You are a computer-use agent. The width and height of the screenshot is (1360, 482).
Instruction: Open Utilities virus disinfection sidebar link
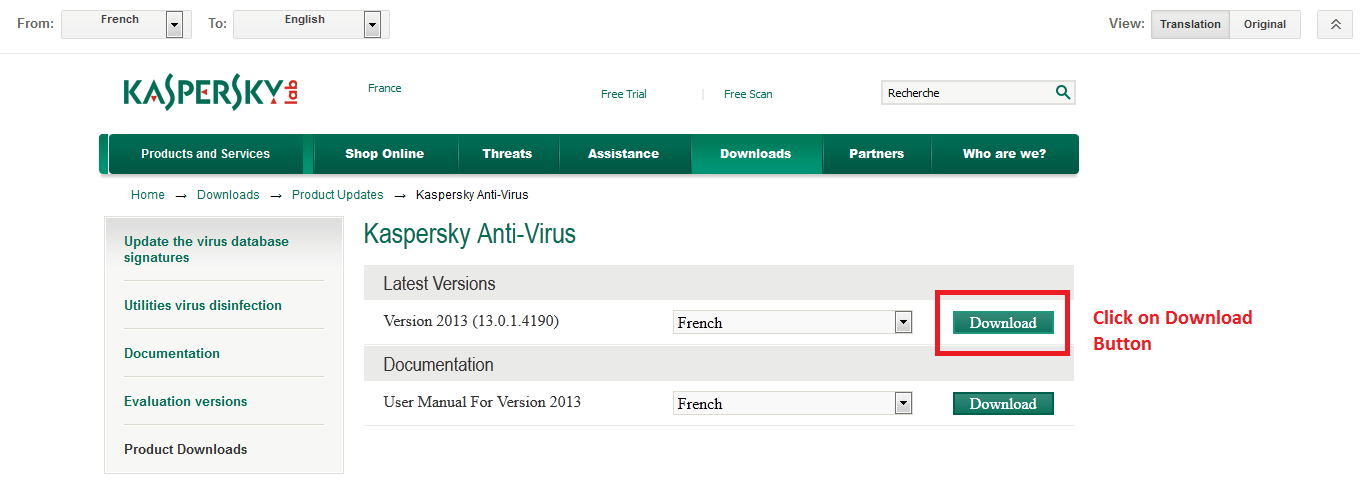coord(203,305)
